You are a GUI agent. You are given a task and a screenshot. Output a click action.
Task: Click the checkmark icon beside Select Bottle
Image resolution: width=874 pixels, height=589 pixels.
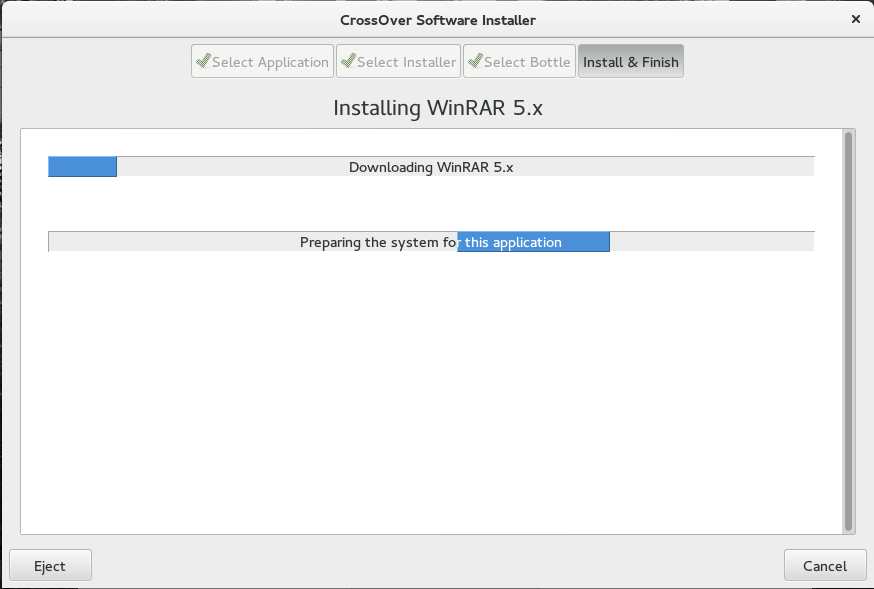coord(475,61)
